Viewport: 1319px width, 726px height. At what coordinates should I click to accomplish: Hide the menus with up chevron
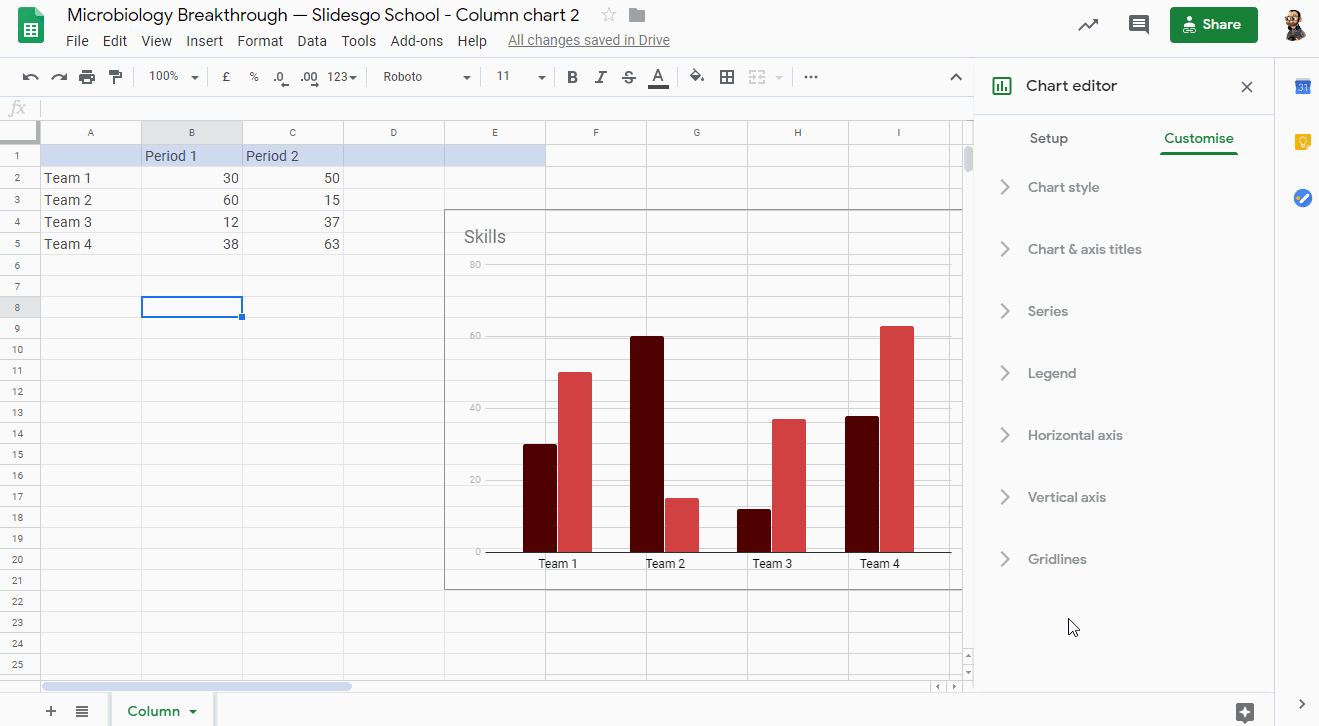(x=955, y=77)
